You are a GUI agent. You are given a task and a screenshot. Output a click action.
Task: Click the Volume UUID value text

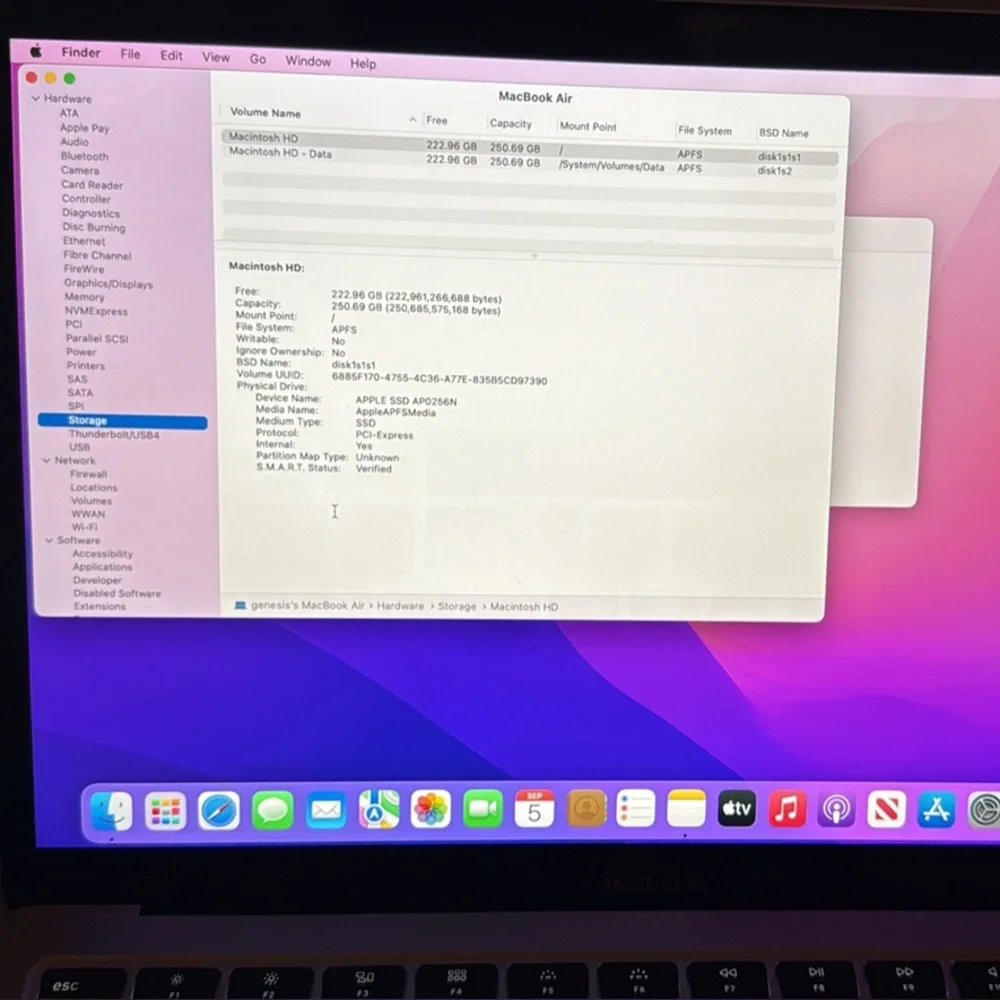tap(439, 379)
